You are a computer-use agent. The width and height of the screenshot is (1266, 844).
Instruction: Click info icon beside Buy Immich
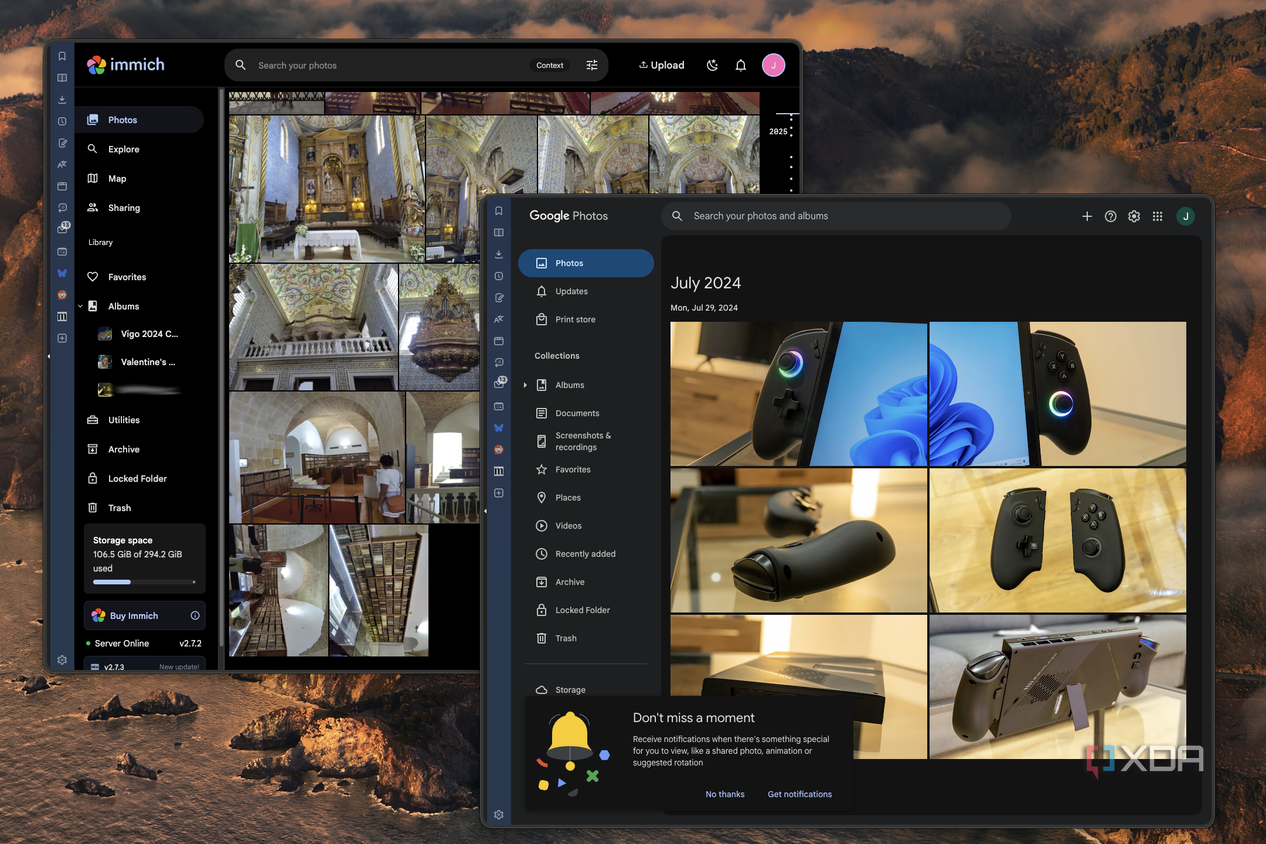(195, 616)
